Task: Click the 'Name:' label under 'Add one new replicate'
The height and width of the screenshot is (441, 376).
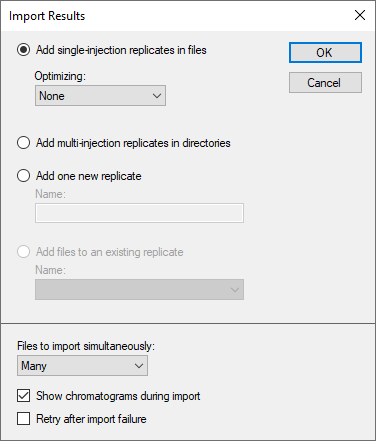Action: coord(51,194)
